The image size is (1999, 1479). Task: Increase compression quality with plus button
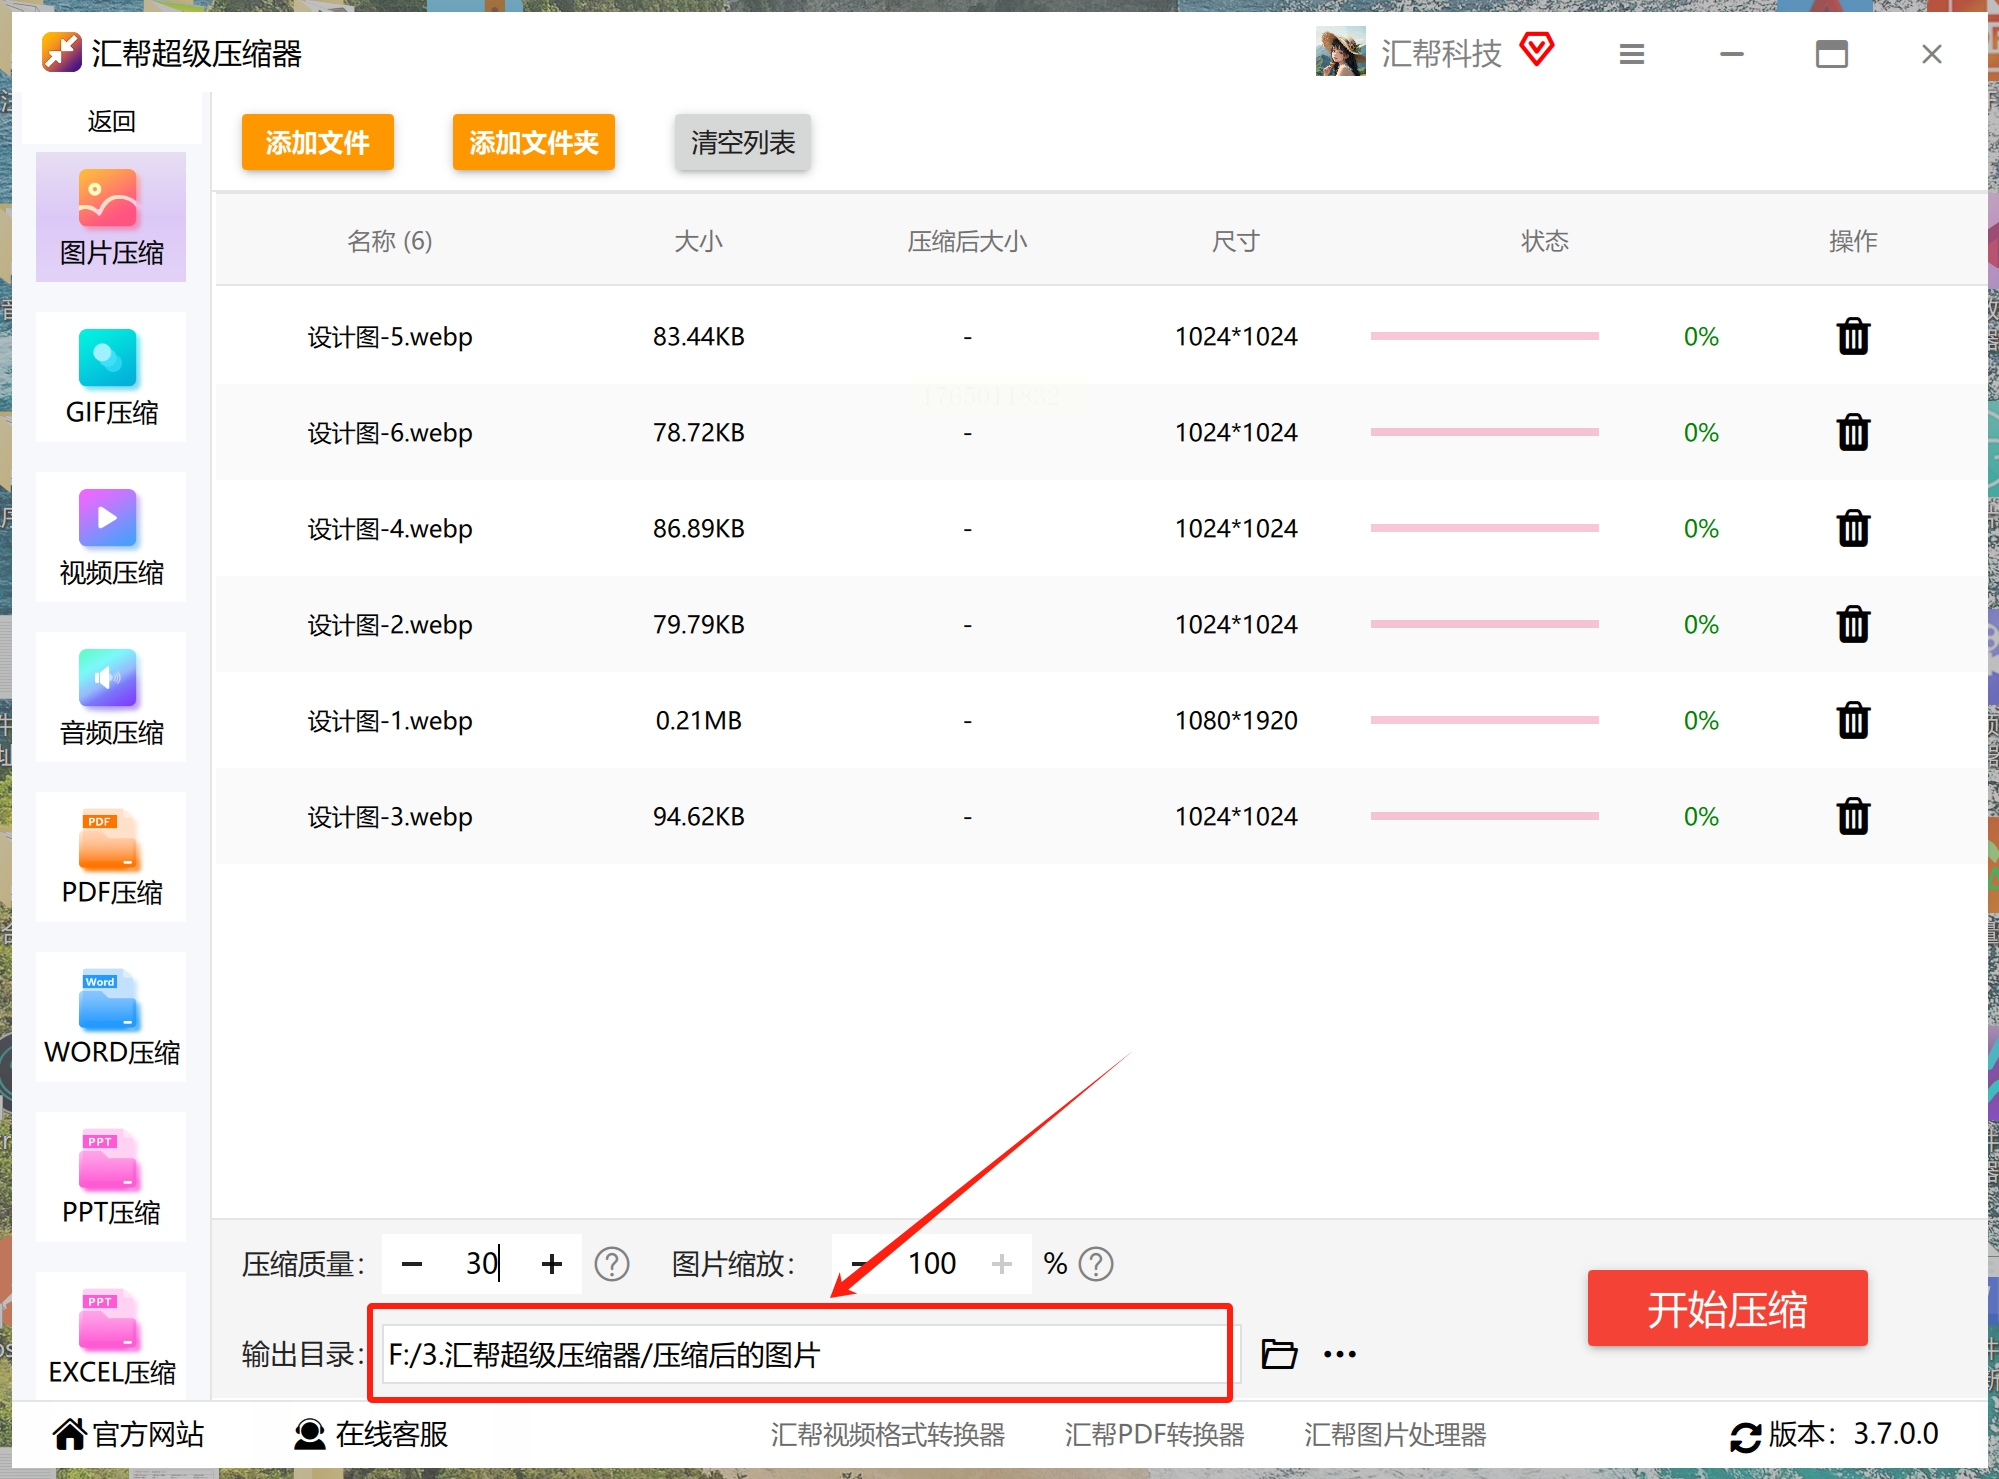click(x=551, y=1264)
